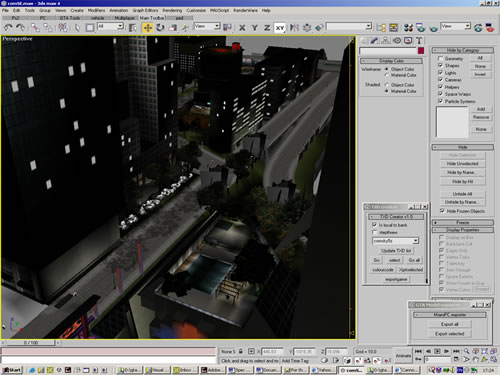Click Play Animation button
The height and width of the screenshot is (375, 500).
(437, 351)
